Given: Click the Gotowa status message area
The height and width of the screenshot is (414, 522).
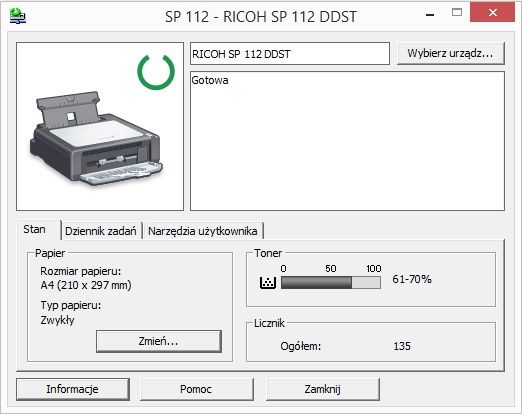Looking at the screenshot, I should pos(347,141).
